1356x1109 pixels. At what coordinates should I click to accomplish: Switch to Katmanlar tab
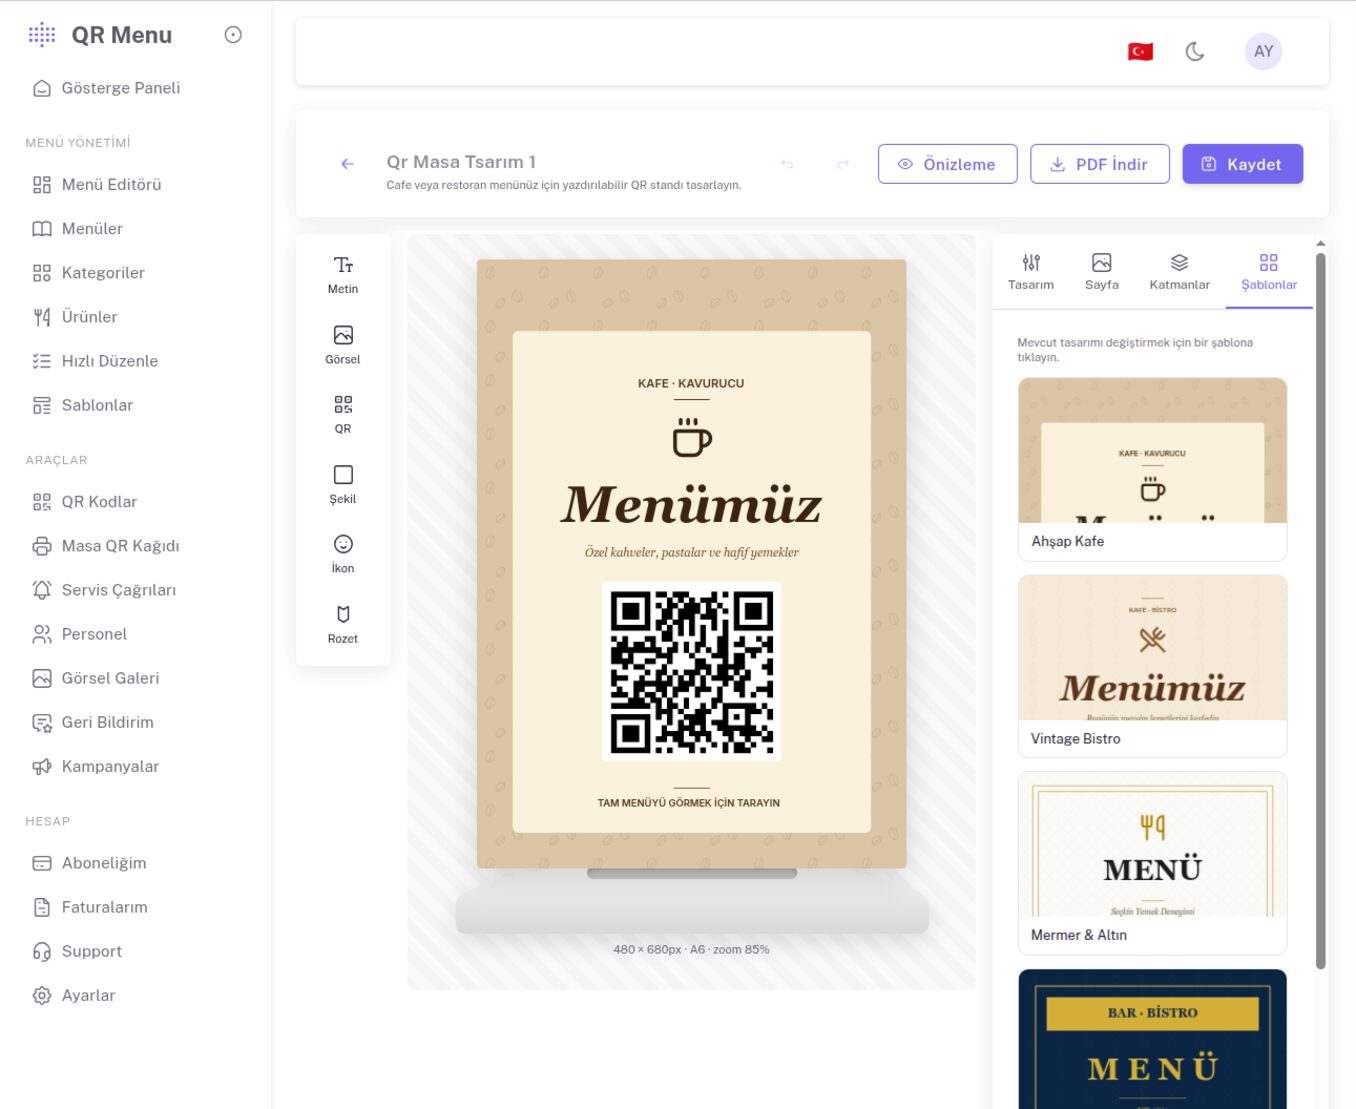1179,272
